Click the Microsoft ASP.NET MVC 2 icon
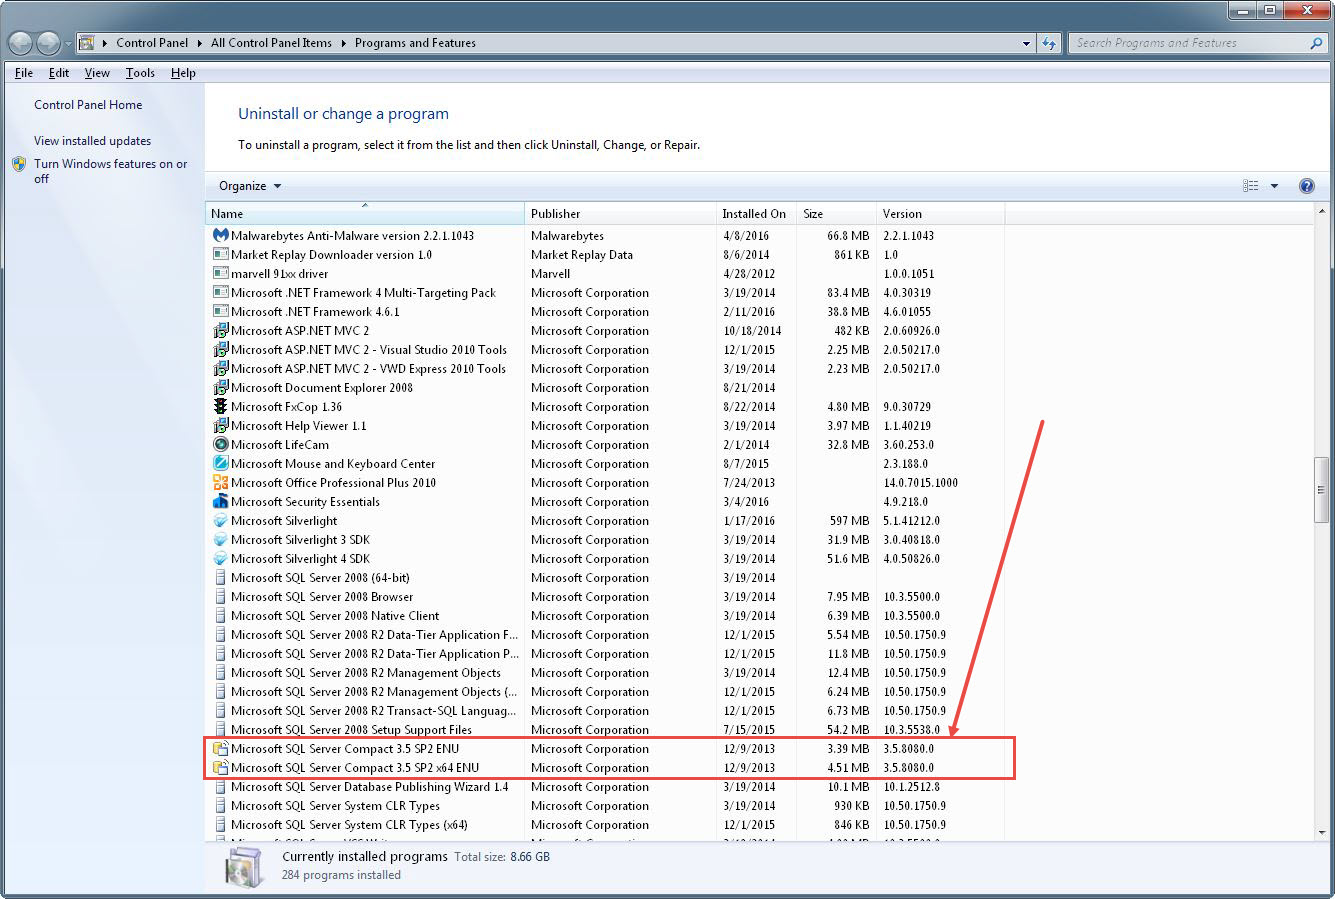The image size is (1335, 899). tap(221, 330)
